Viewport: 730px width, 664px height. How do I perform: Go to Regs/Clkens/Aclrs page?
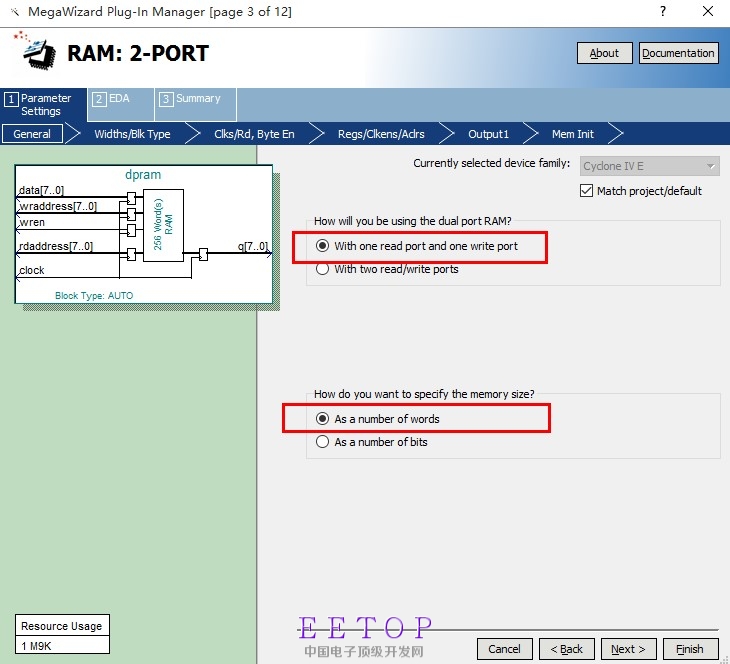381,134
